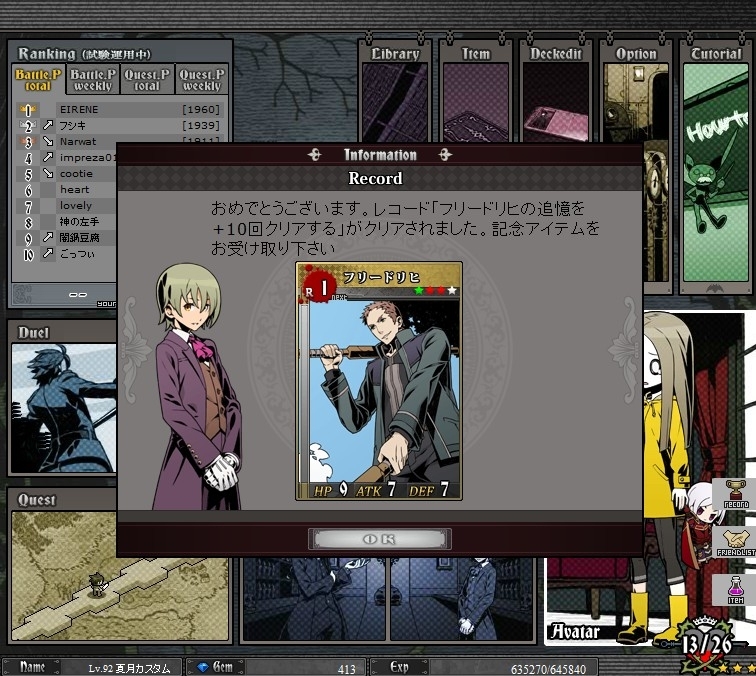The image size is (756, 676).
Task: Open the Avatar panel
Action: pyautogui.click(x=575, y=631)
